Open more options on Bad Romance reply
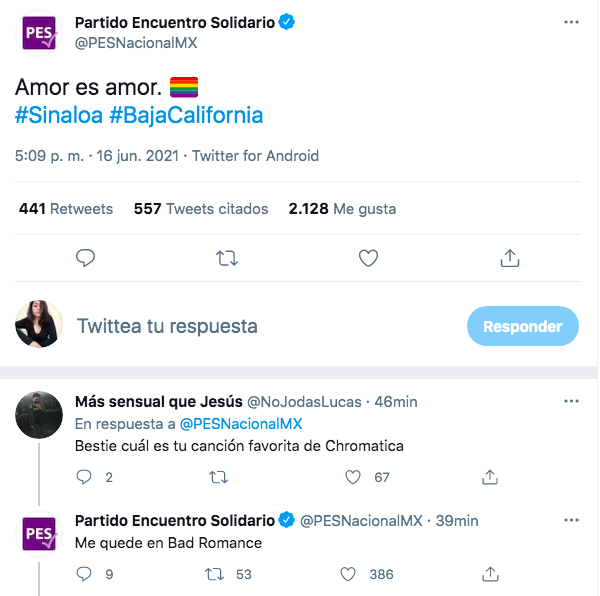The image size is (600, 596). tap(571, 520)
